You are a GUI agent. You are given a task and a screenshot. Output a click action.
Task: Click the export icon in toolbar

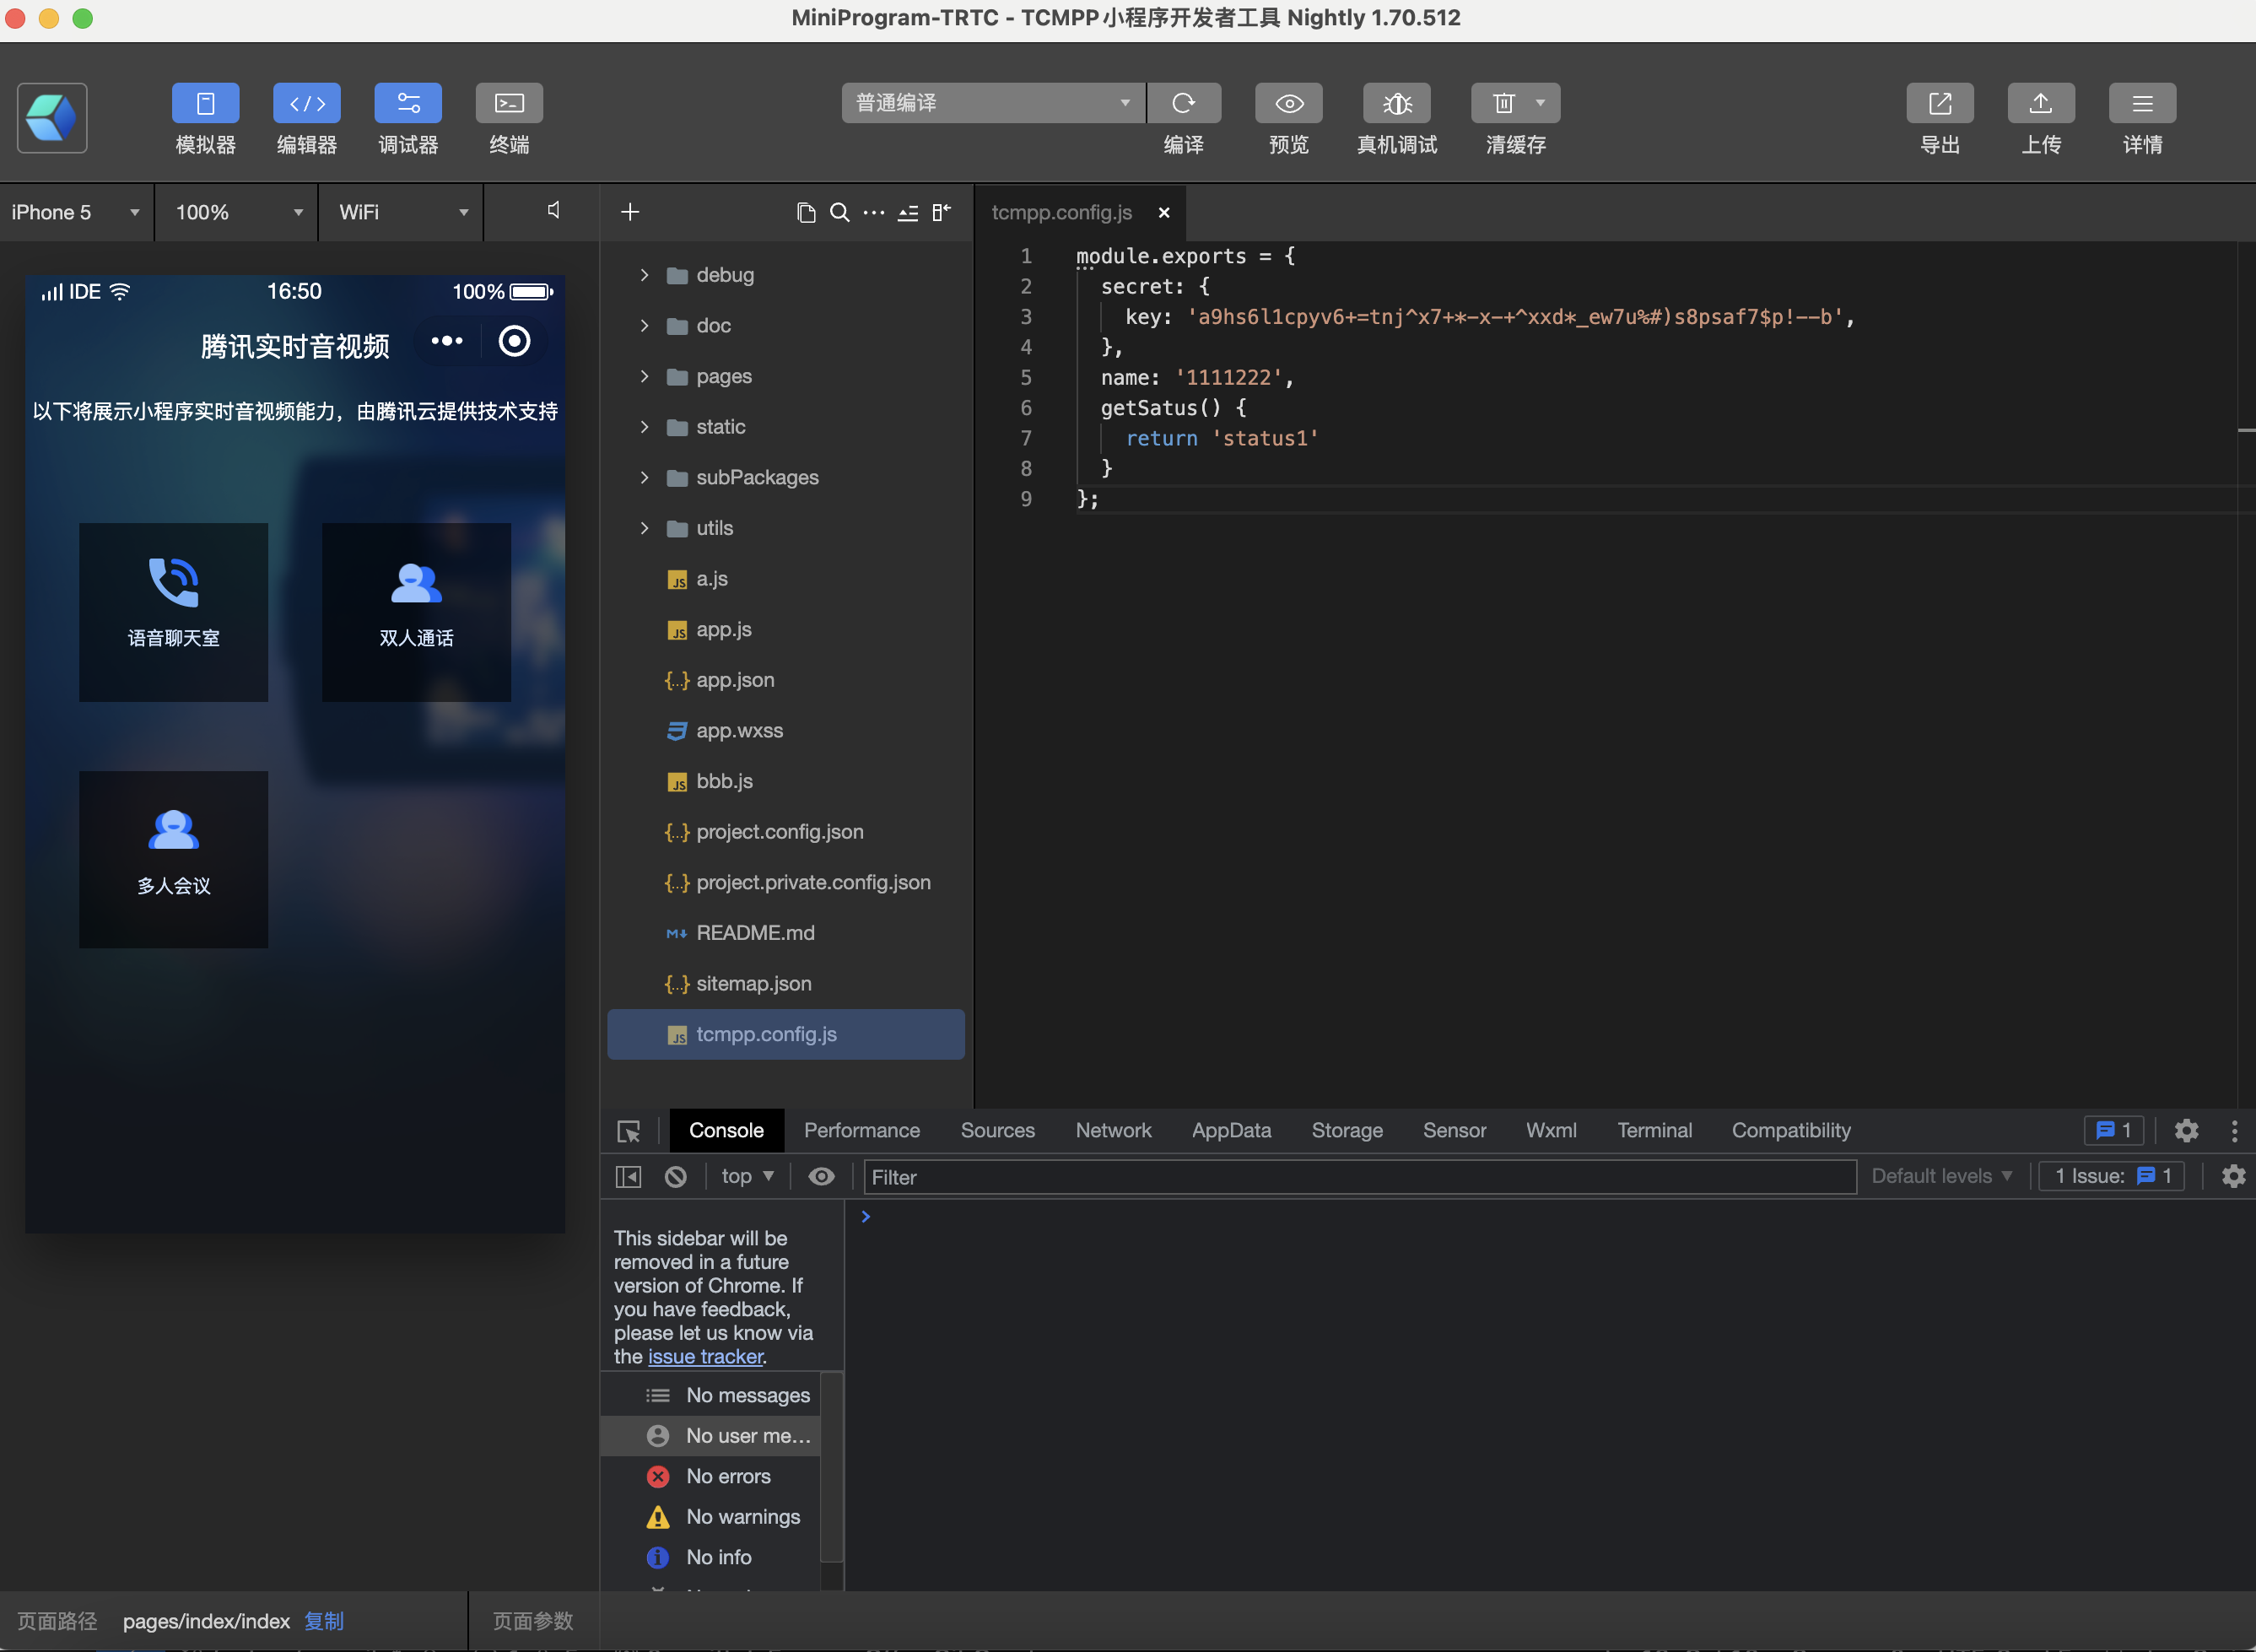click(1939, 103)
